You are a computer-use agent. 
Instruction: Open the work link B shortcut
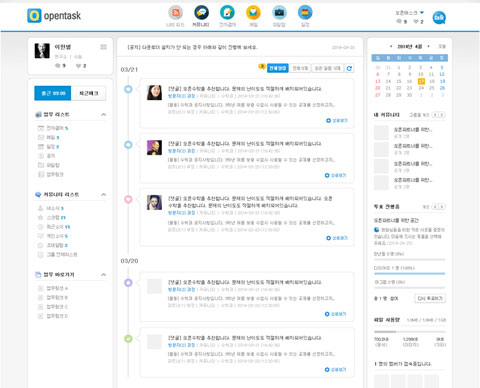coord(53,297)
